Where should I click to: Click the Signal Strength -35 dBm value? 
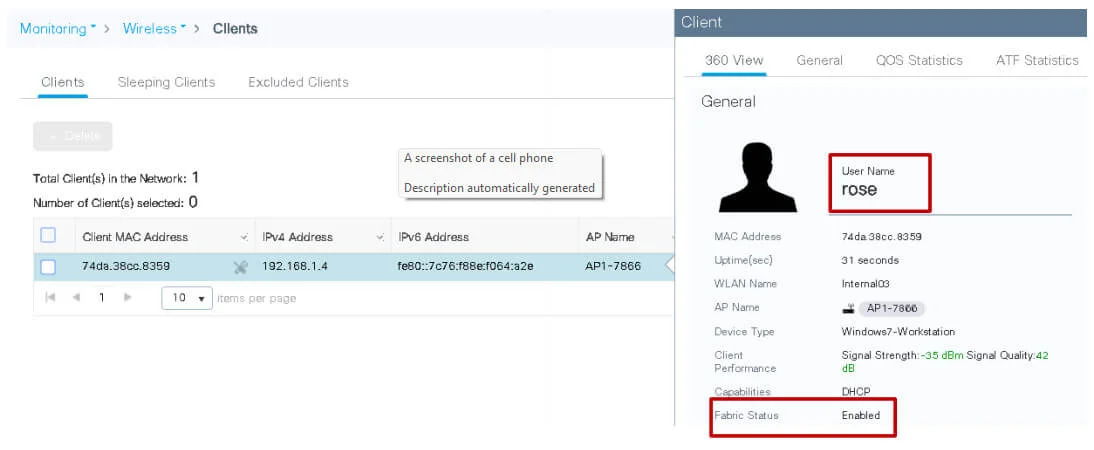pyautogui.click(x=942, y=355)
